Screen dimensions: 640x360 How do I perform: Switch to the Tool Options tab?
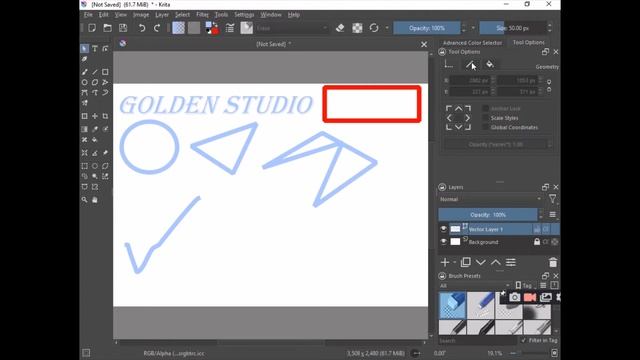pyautogui.click(x=529, y=42)
